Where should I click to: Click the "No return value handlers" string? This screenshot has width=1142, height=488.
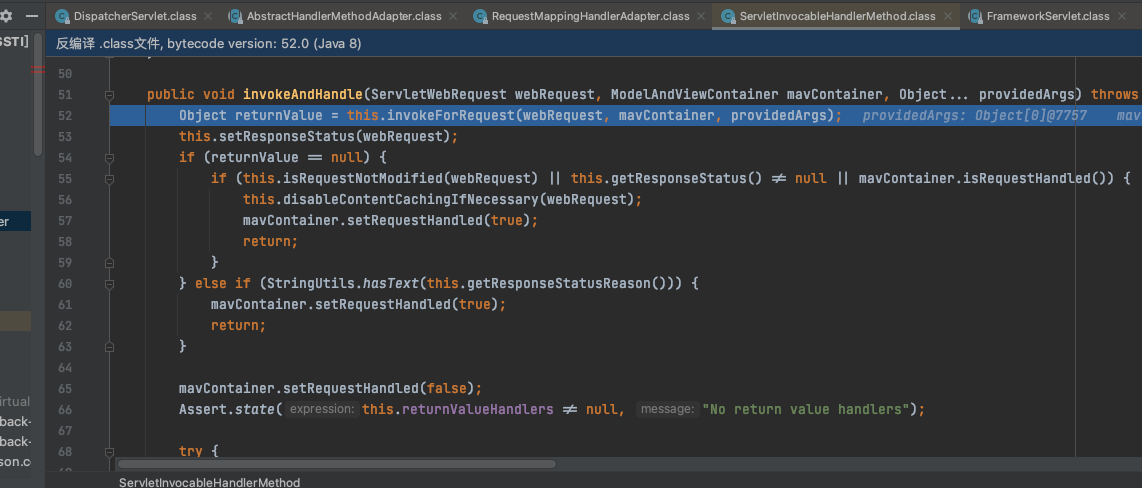(805, 409)
